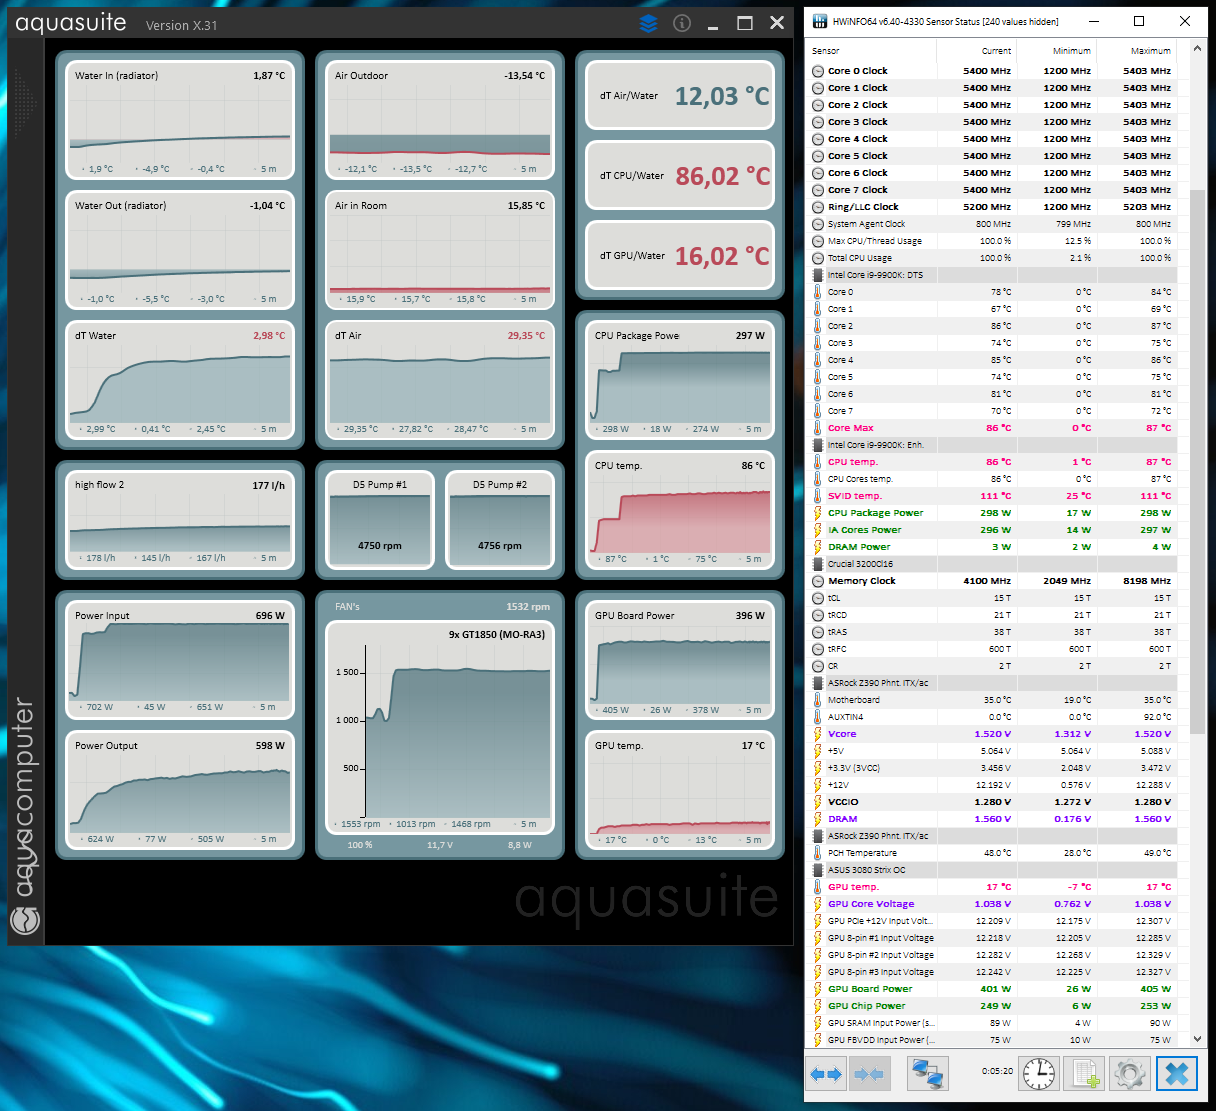
Task: Click the D5 Pump #1 tile
Action: (380, 520)
